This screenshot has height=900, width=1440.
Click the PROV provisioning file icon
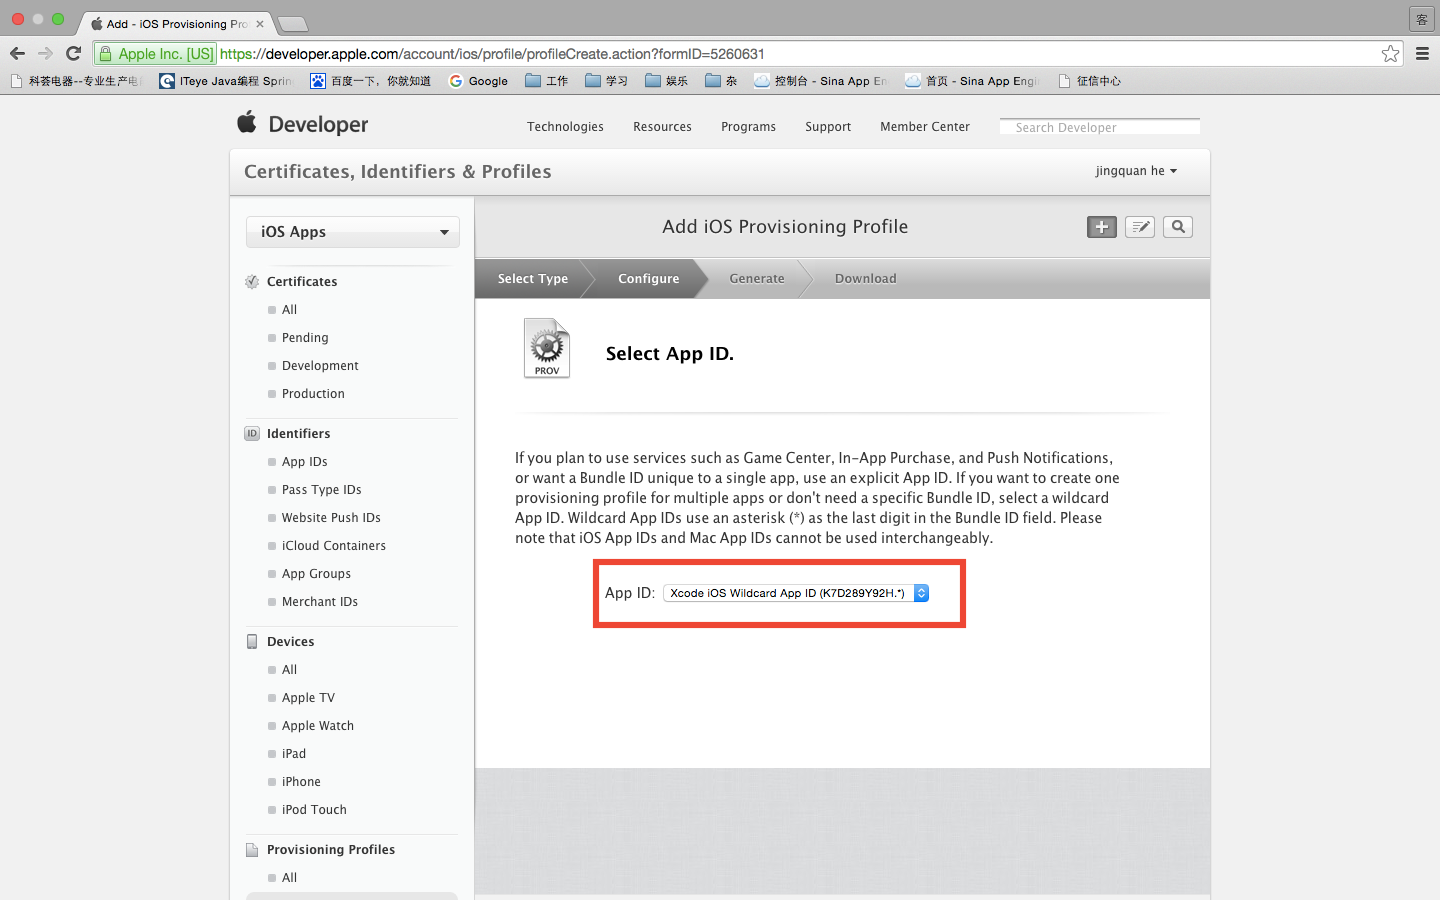click(x=547, y=348)
